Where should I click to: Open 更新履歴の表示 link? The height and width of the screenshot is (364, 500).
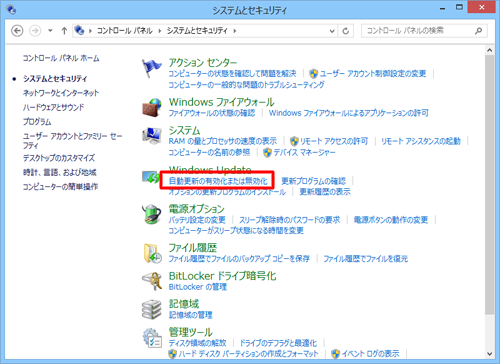click(x=325, y=192)
